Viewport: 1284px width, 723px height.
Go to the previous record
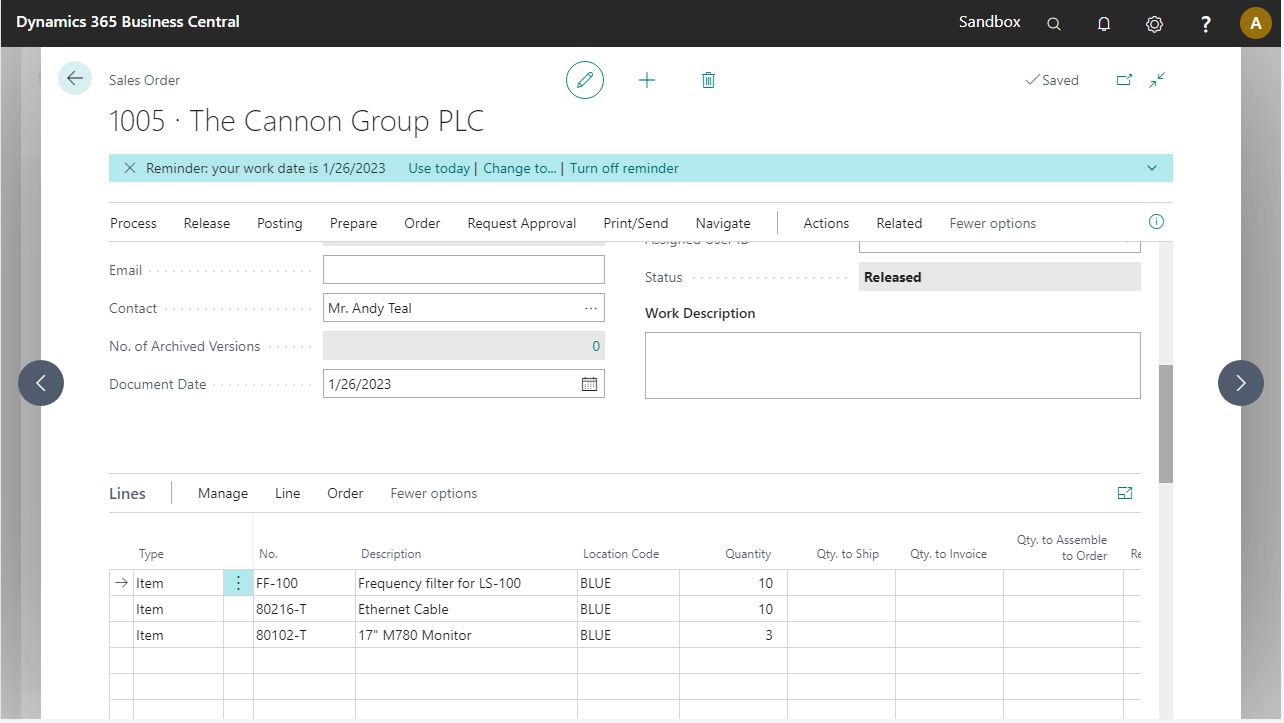click(x=41, y=382)
